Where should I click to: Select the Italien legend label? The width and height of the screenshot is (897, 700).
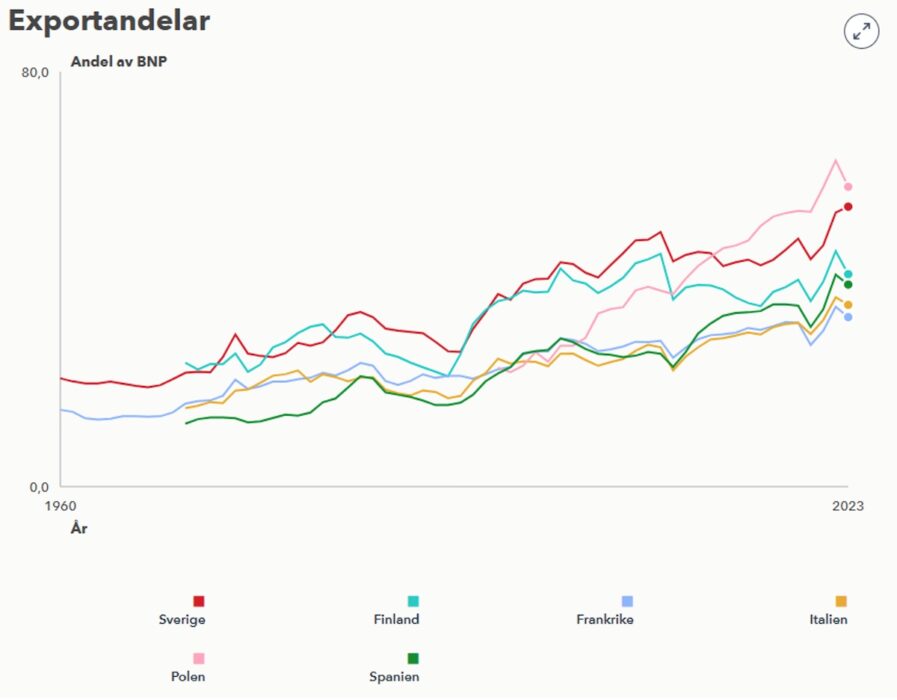828,619
